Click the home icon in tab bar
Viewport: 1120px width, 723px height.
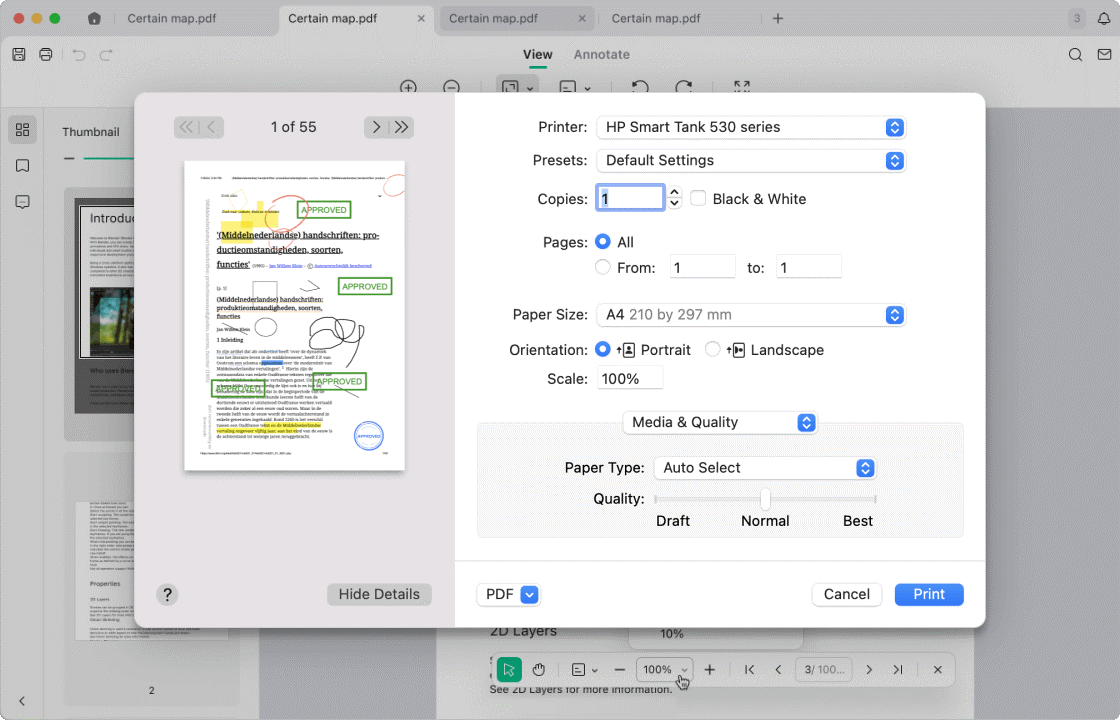94,19
